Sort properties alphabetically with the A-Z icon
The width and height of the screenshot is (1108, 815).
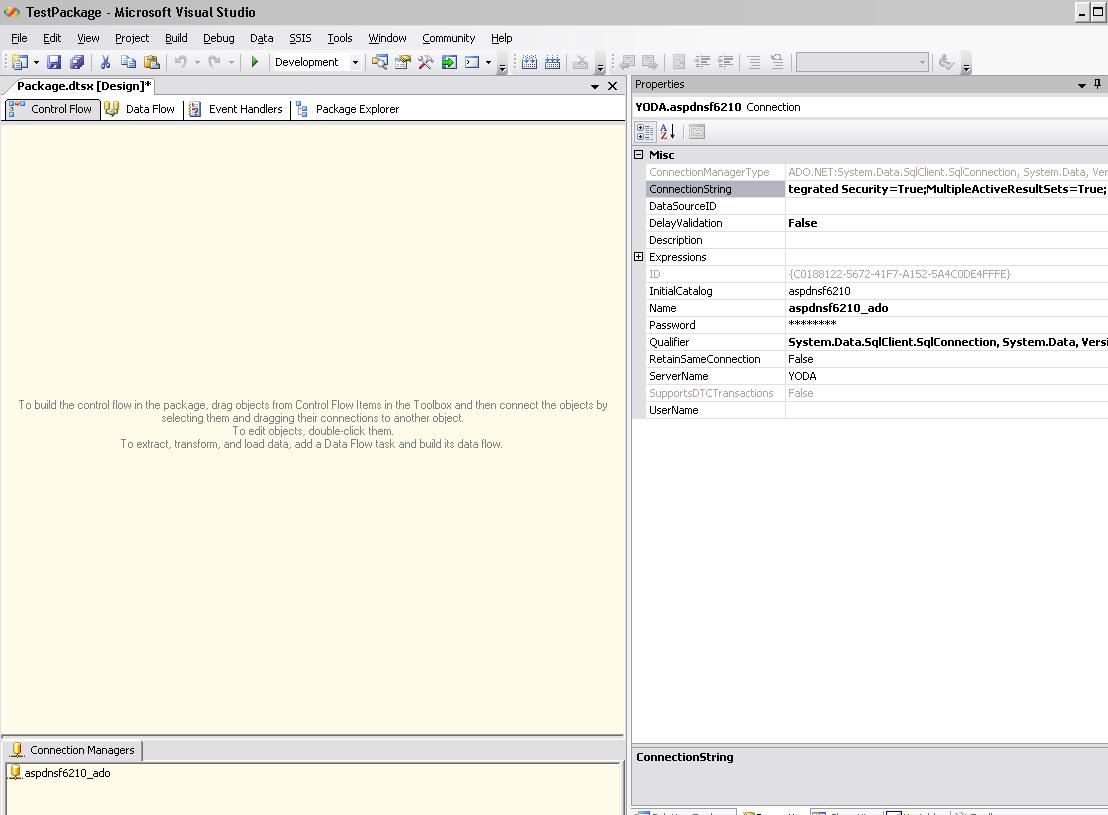coord(668,131)
